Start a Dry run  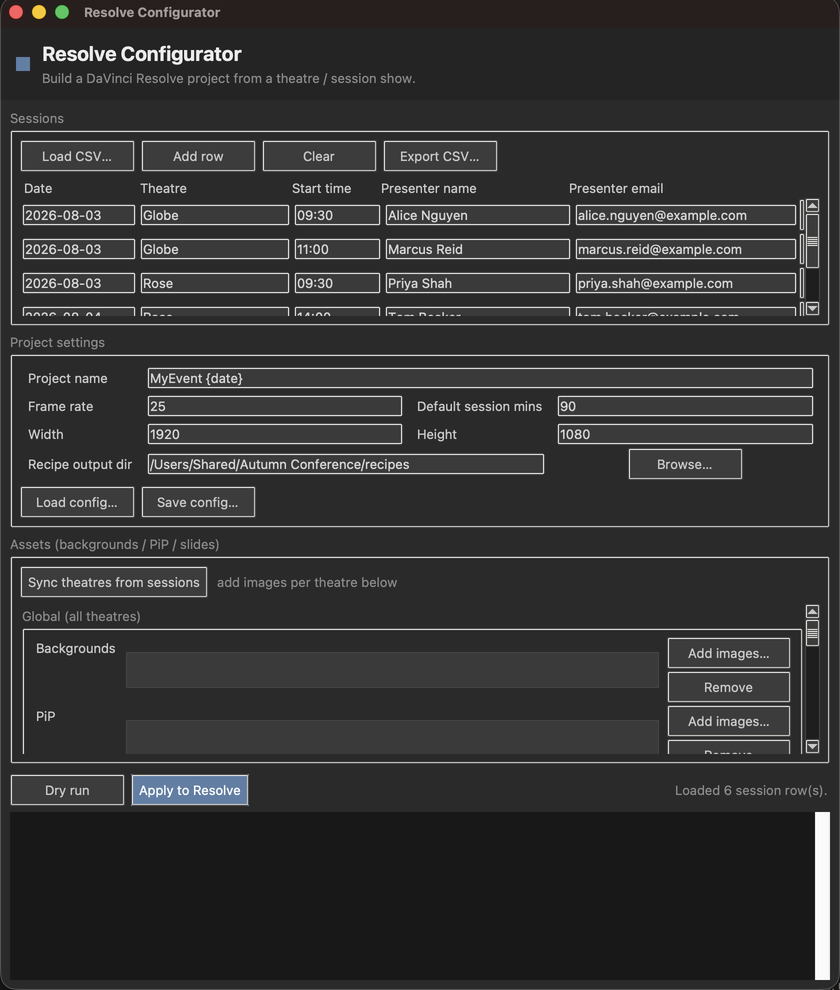(x=67, y=790)
